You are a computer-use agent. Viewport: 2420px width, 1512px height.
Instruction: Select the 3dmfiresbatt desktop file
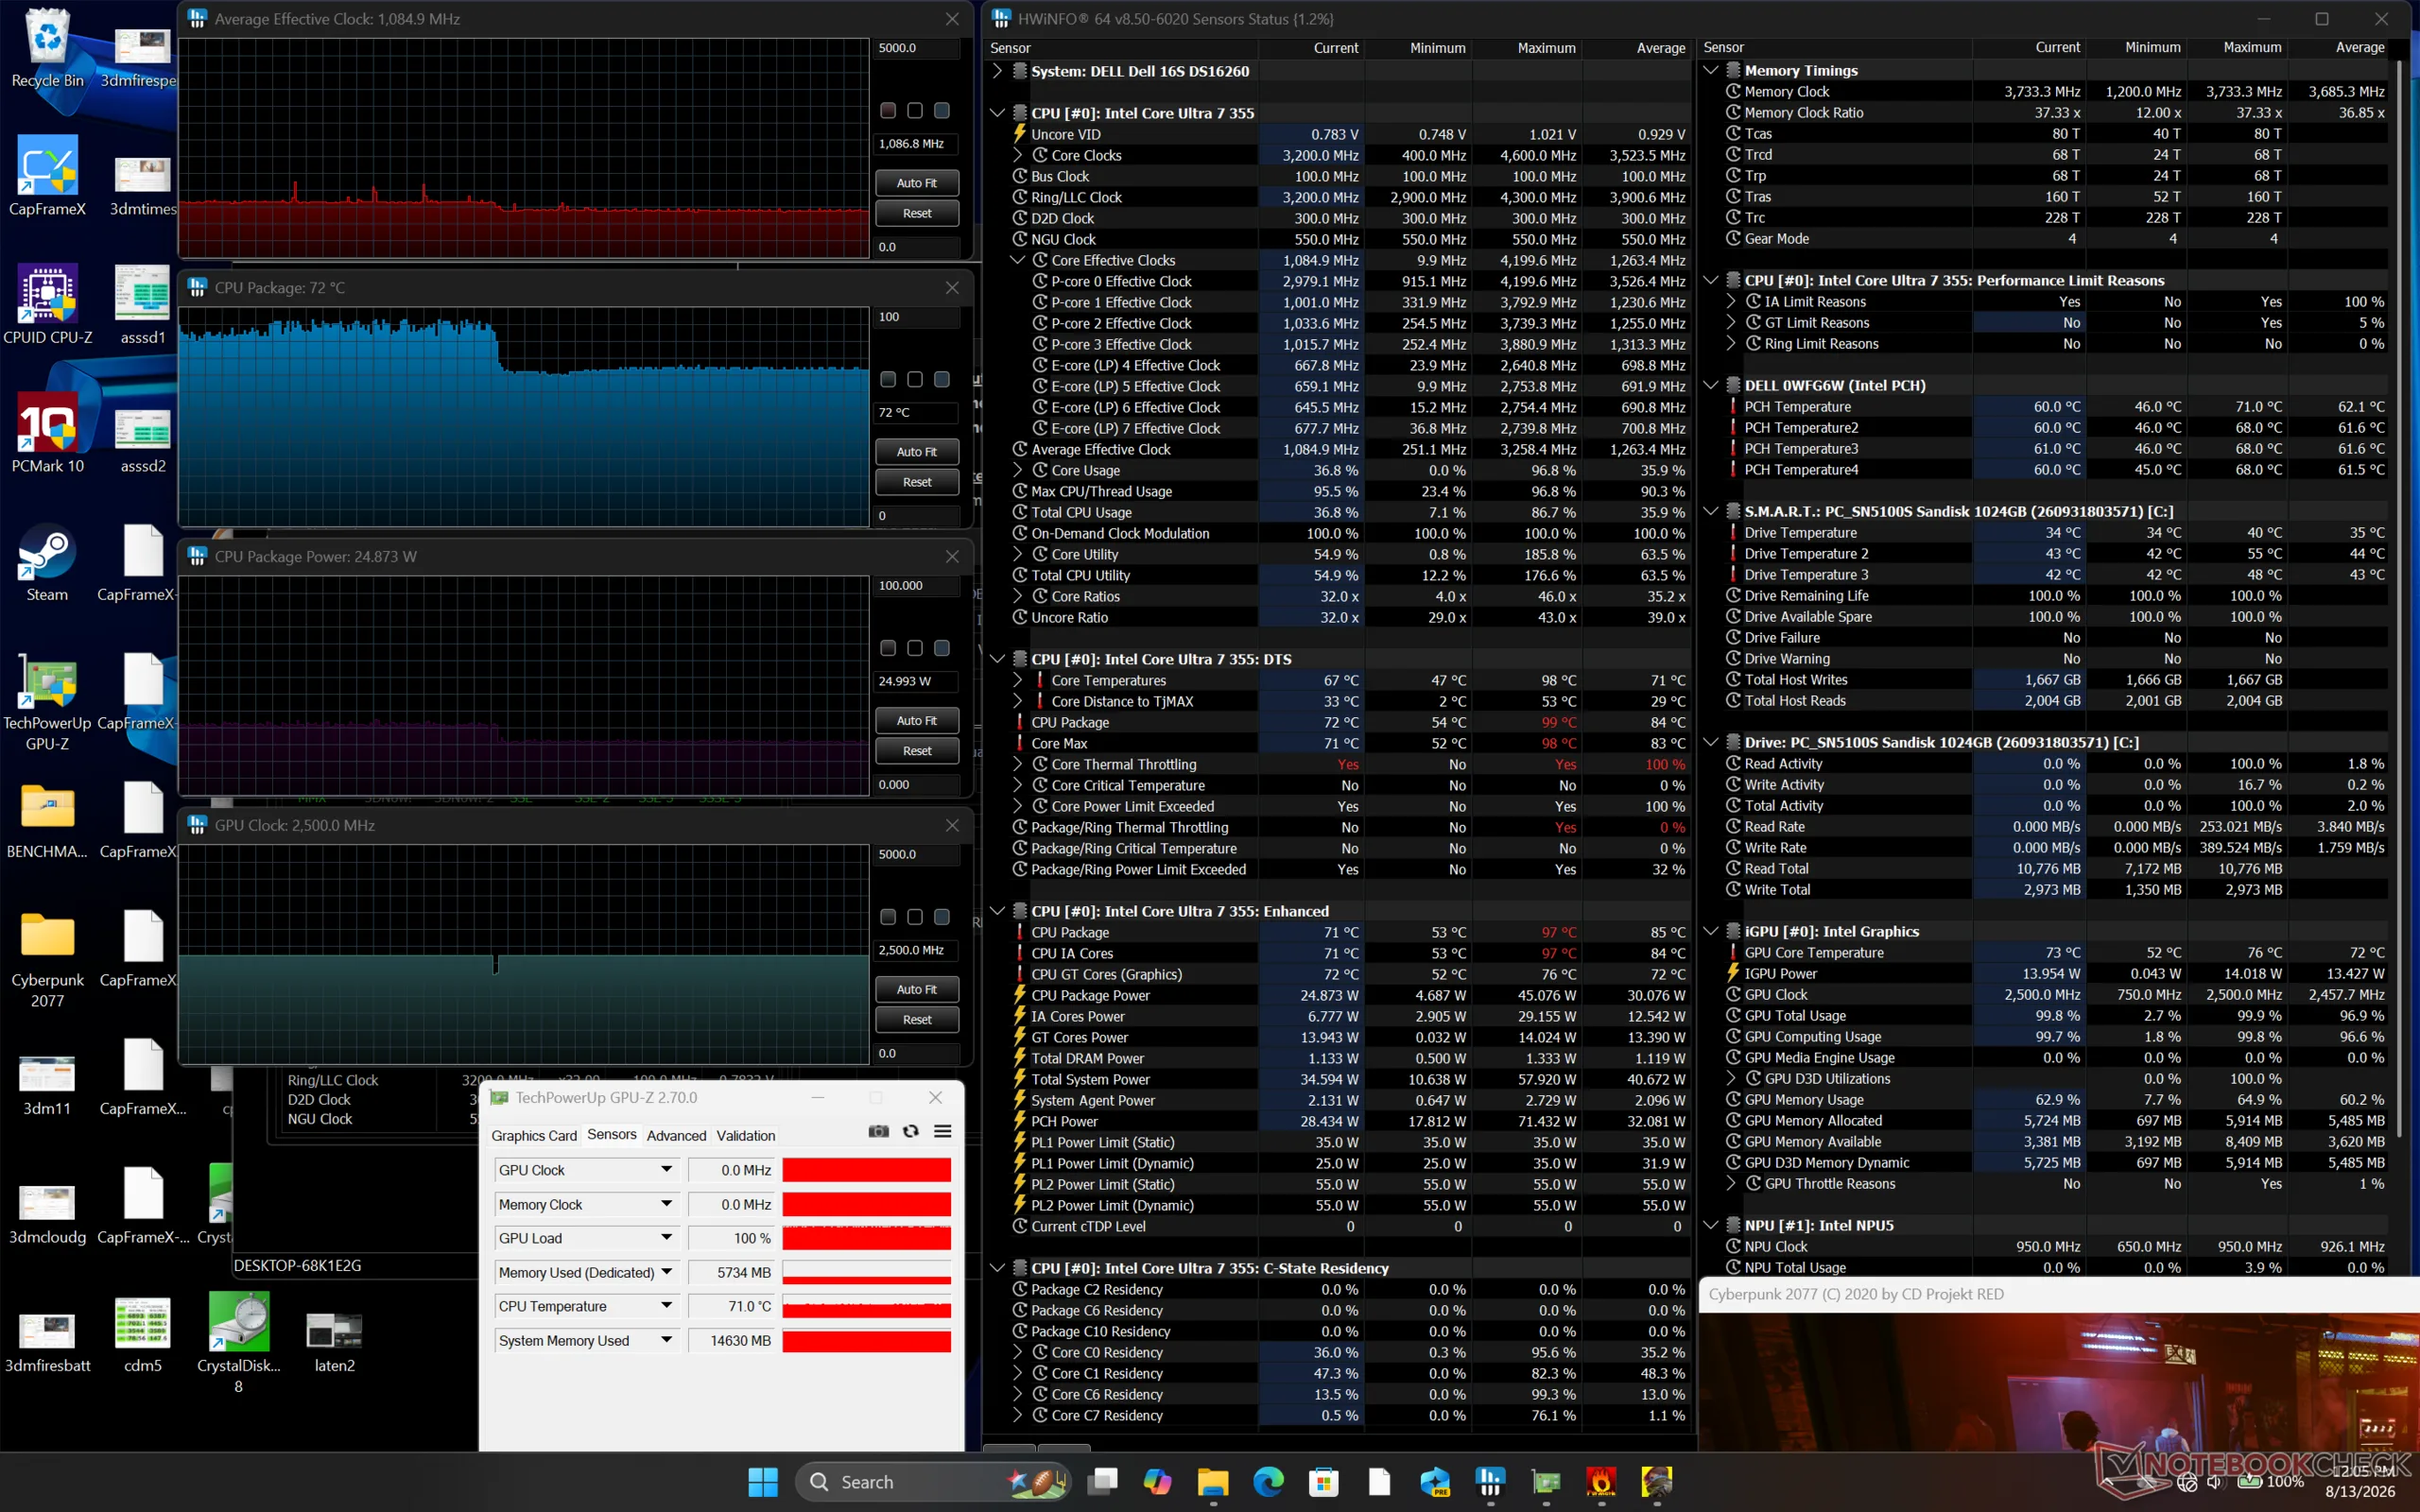pos(47,1342)
